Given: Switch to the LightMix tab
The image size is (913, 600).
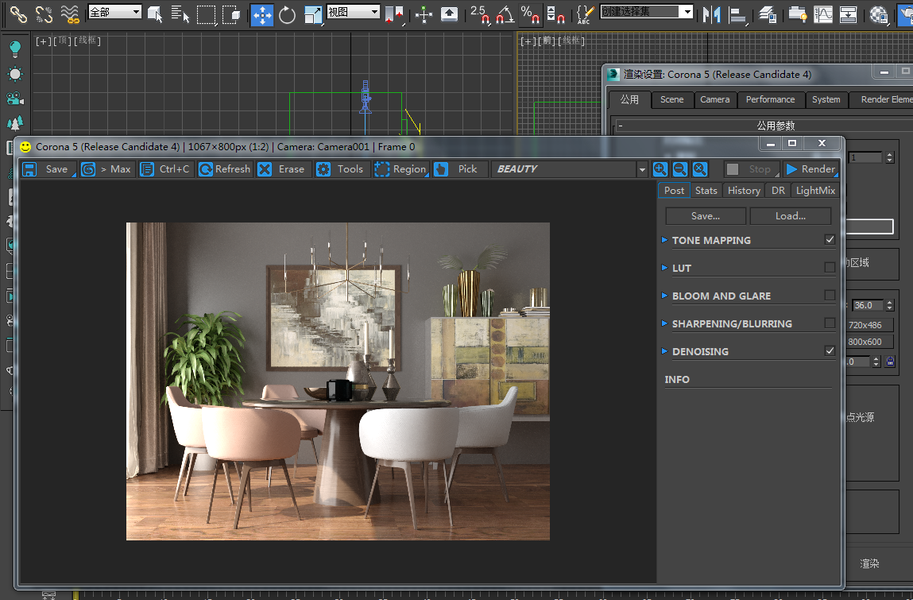Looking at the screenshot, I should pyautogui.click(x=815, y=190).
